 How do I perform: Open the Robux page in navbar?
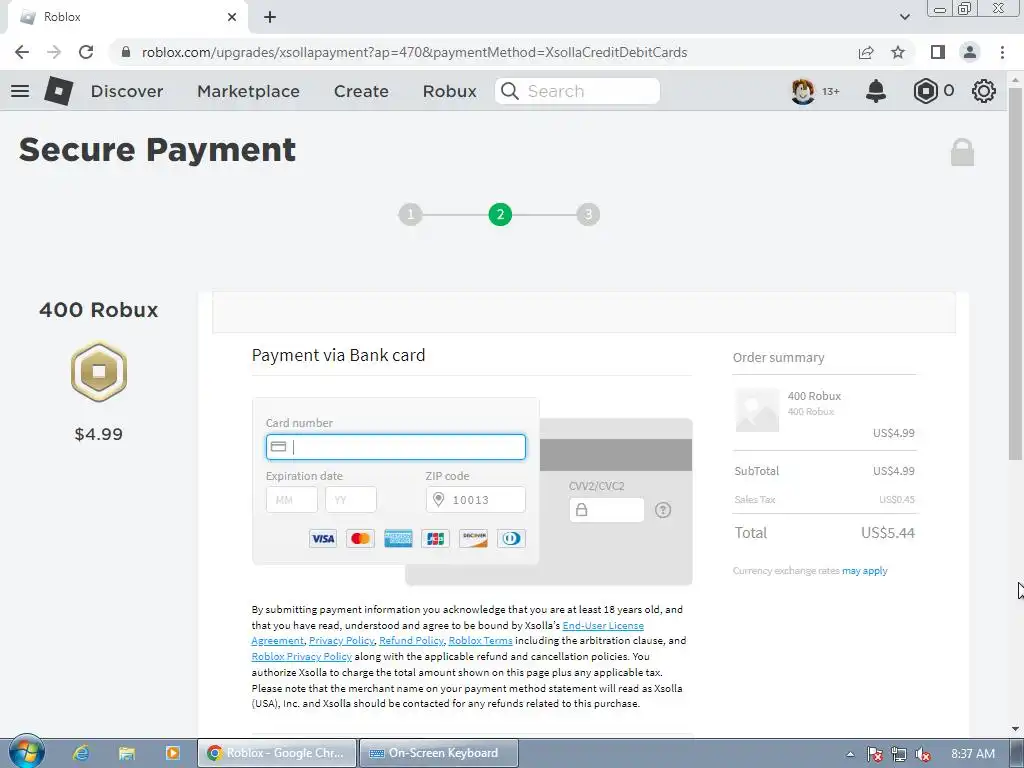(449, 91)
